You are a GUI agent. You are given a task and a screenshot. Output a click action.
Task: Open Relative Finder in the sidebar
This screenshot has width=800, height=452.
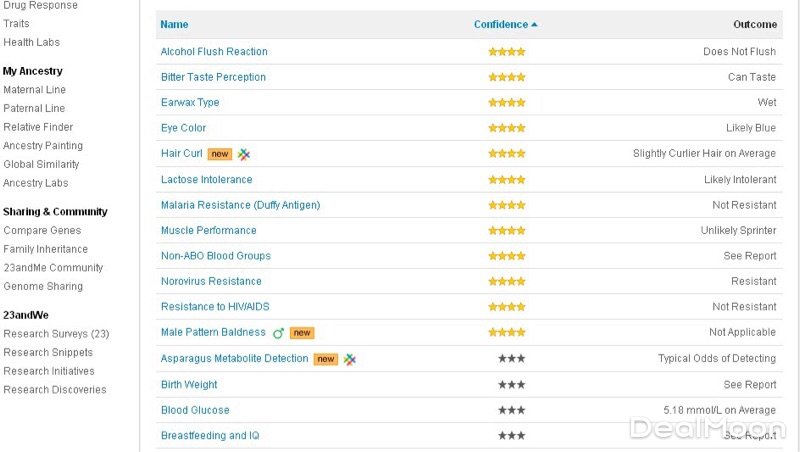[x=38, y=127]
